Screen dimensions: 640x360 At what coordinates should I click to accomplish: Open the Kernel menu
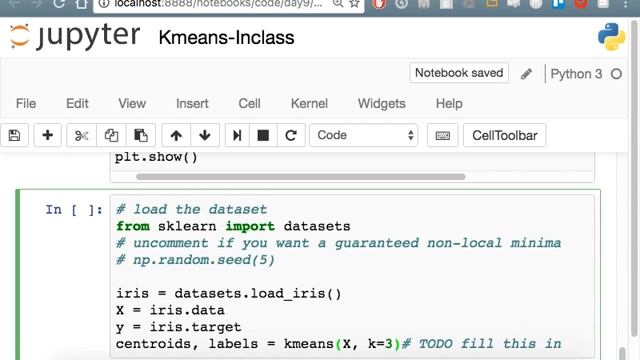309,104
